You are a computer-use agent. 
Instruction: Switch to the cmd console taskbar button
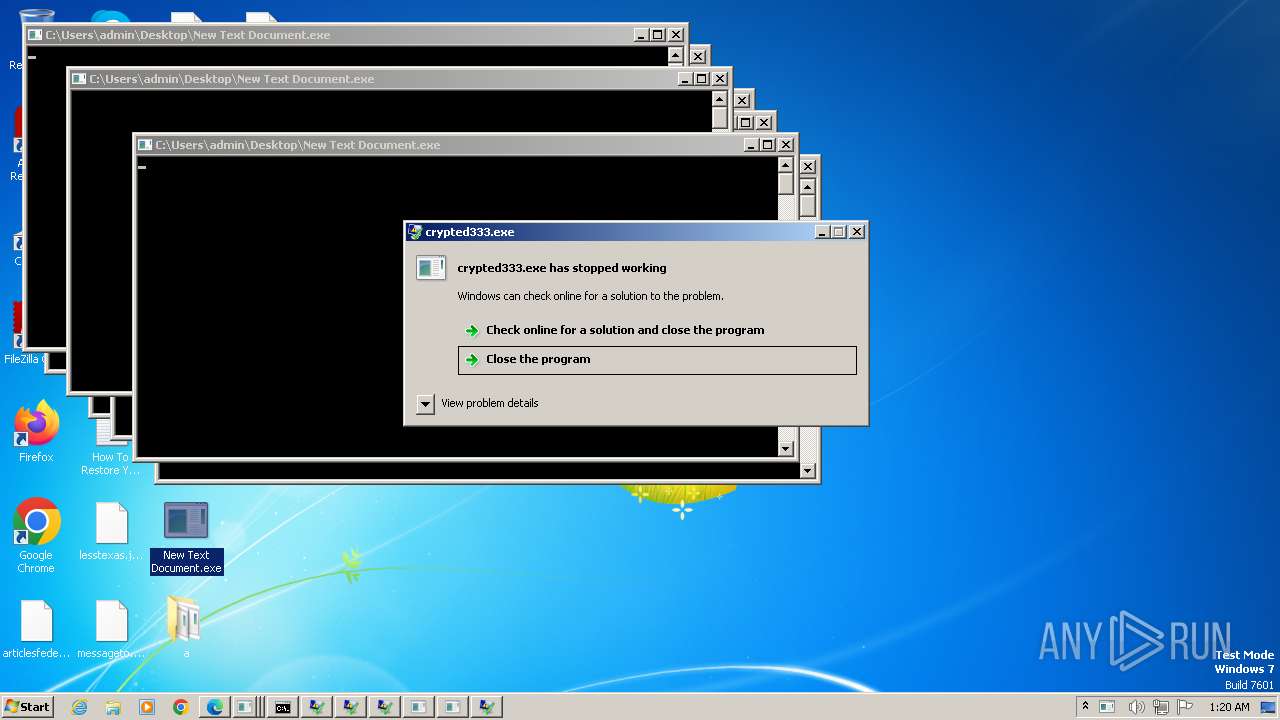point(283,707)
